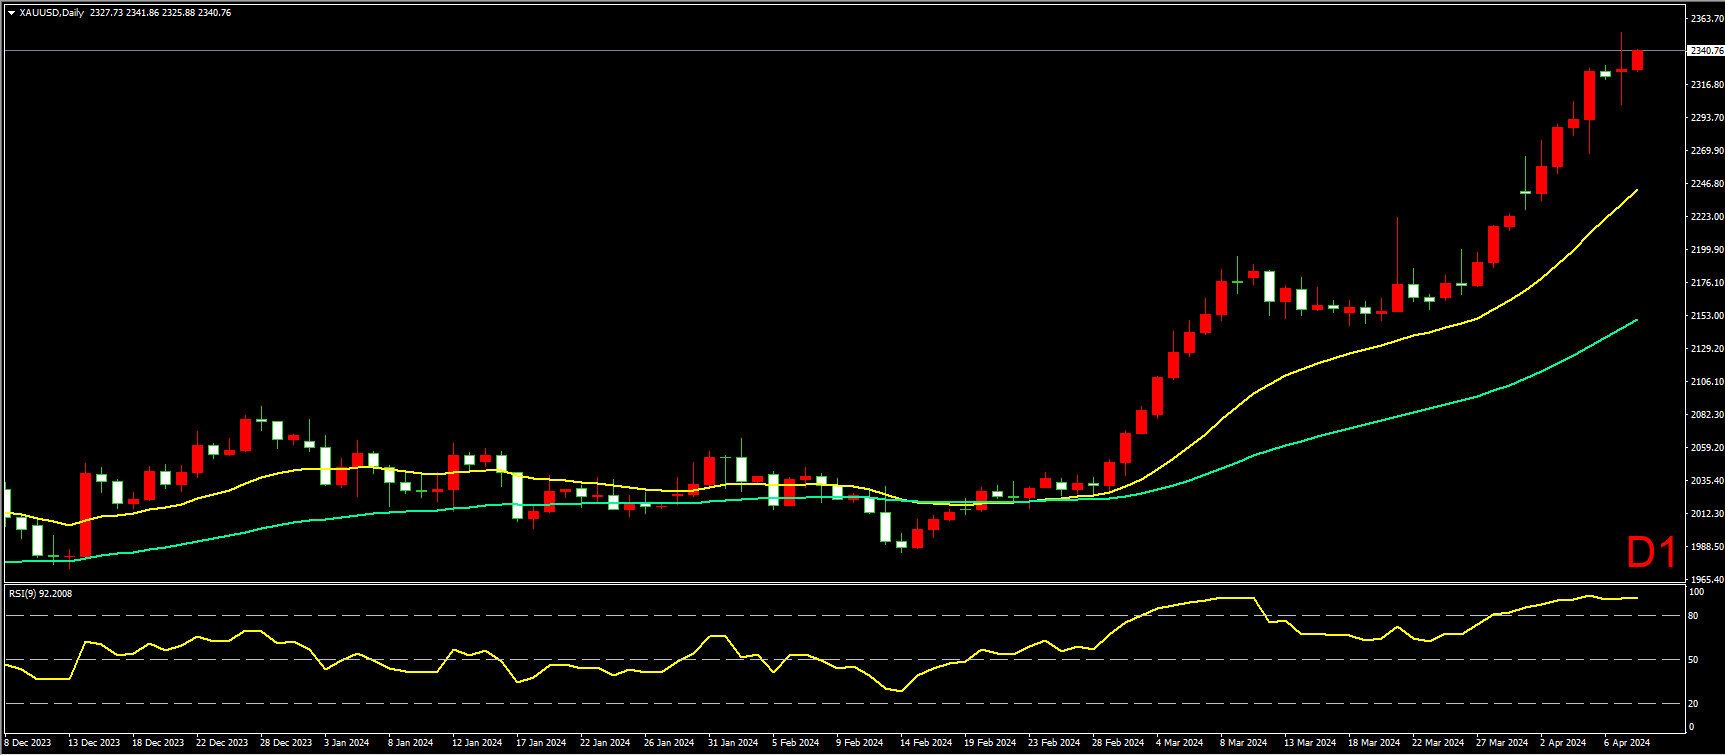Click the 18 Dec 2023 date label
This screenshot has width=1725, height=756.
tap(158, 743)
